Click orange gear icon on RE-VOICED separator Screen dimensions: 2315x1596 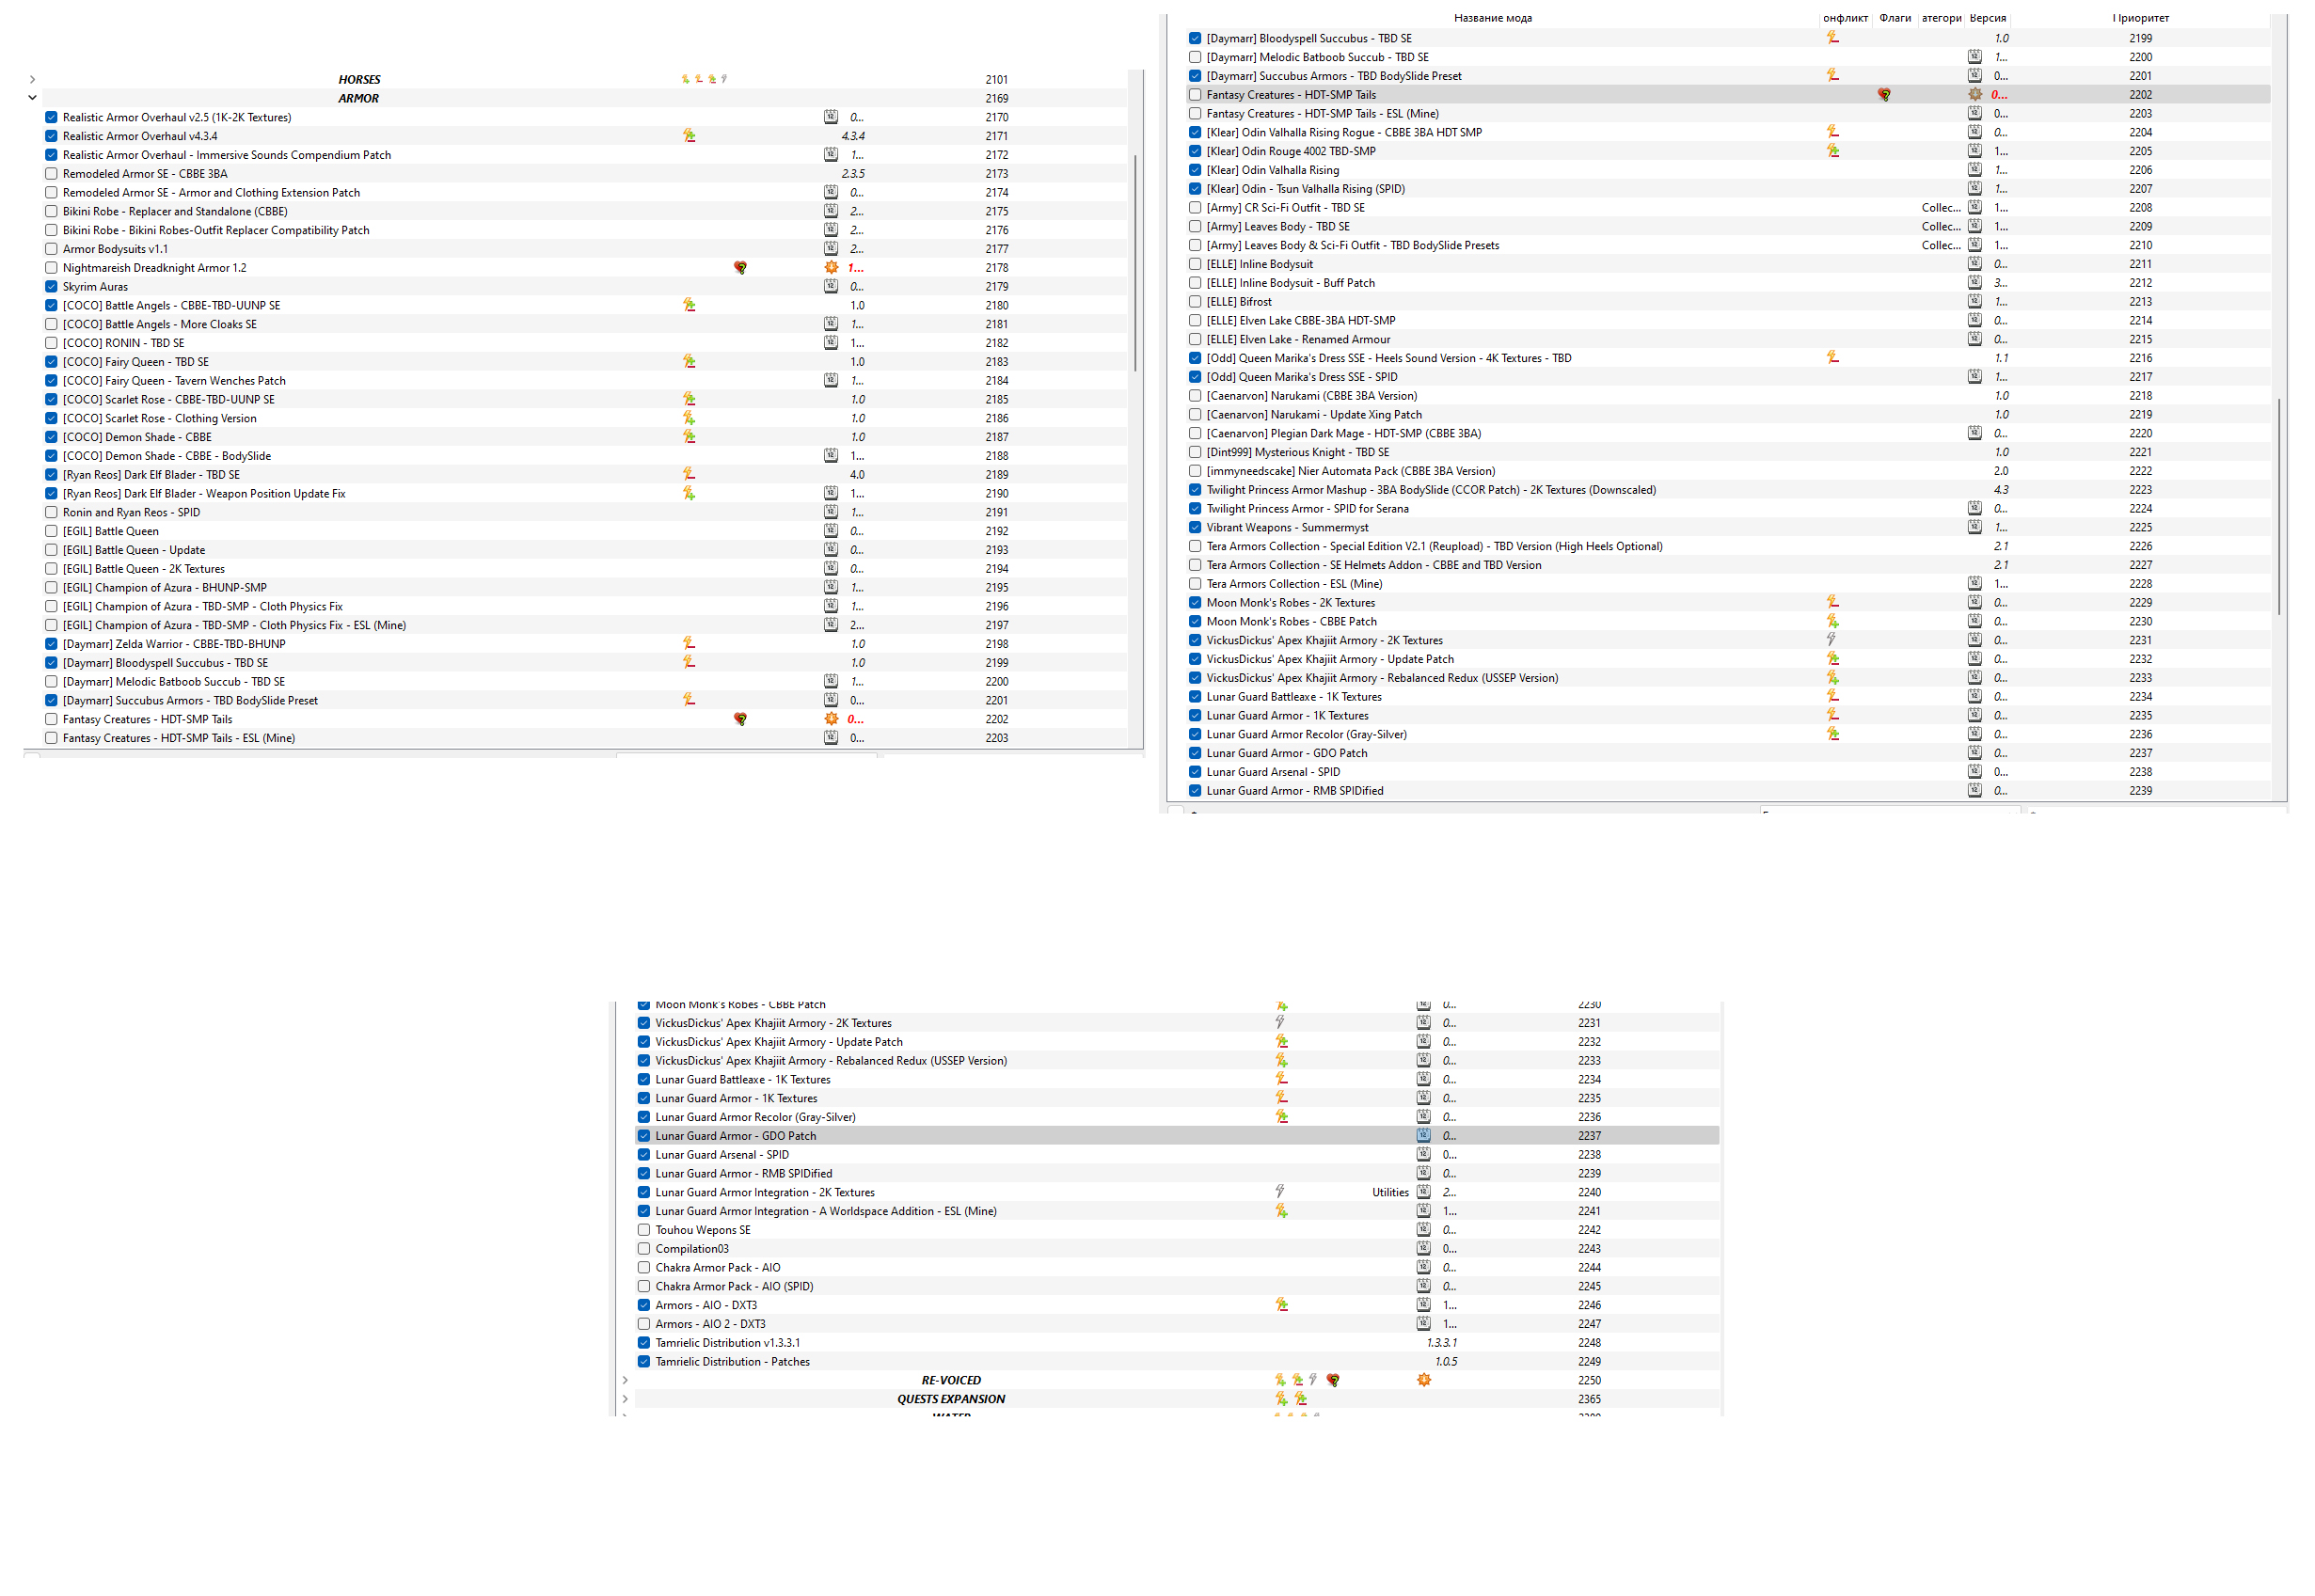tap(1424, 1380)
